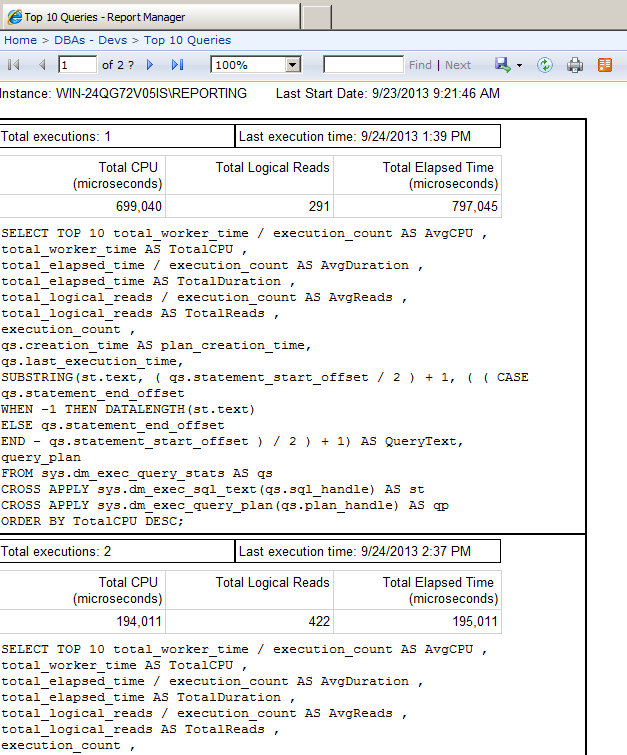Select the Top 10 Queries browser tab
Screen dimensions: 627x755
pyautogui.click(x=150, y=17)
